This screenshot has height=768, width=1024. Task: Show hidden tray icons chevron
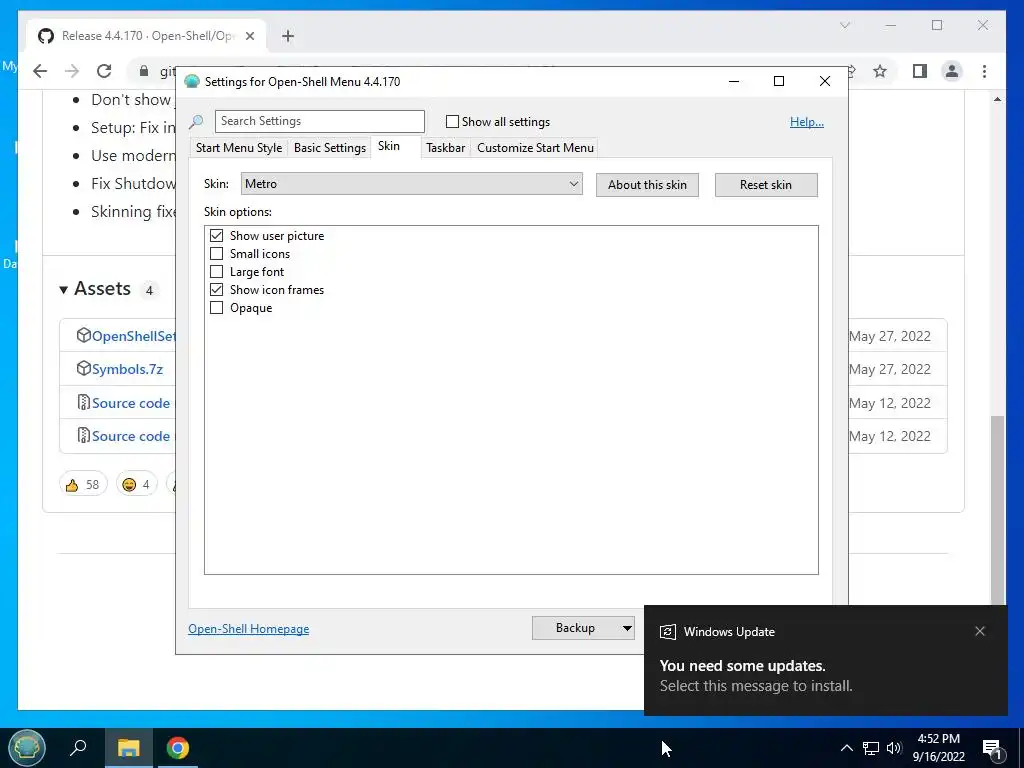point(846,748)
